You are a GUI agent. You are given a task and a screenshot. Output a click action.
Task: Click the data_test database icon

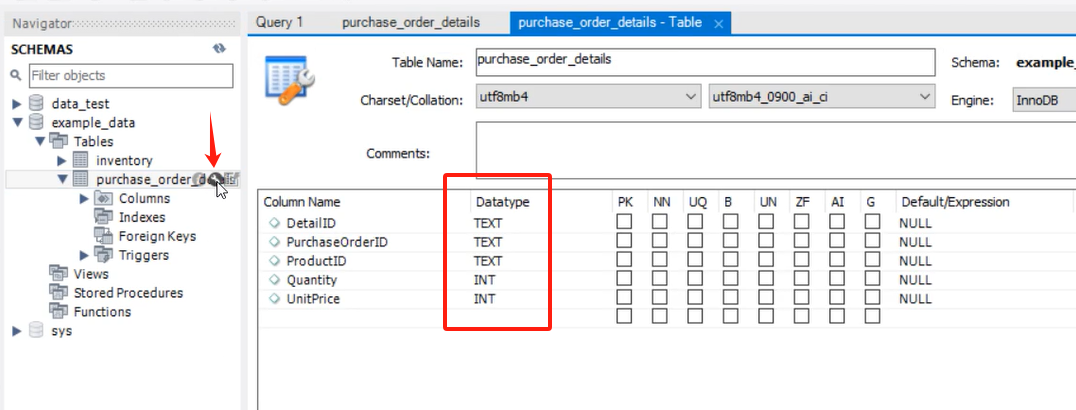[37, 104]
